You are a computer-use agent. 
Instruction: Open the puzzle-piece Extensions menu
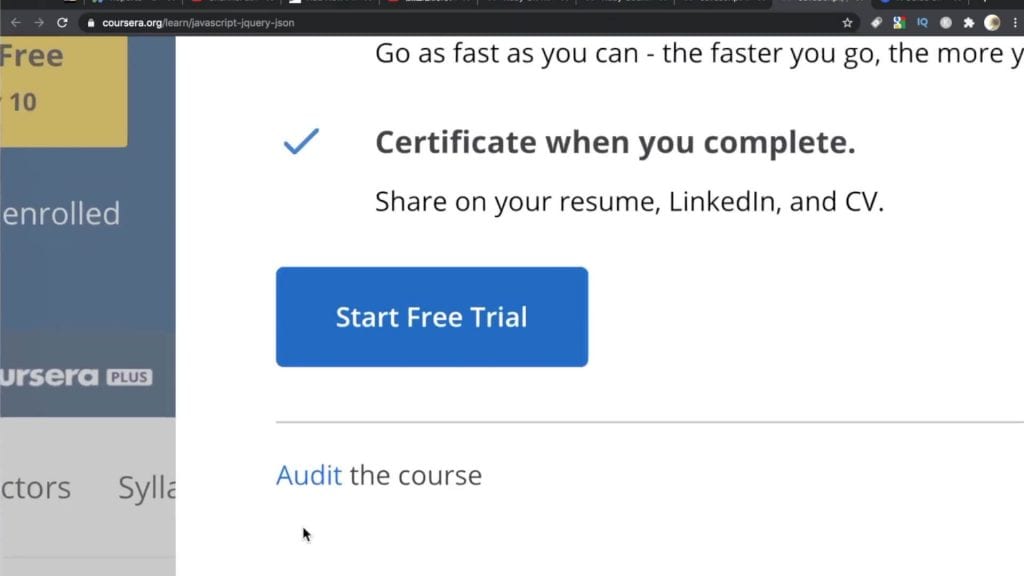pos(968,23)
